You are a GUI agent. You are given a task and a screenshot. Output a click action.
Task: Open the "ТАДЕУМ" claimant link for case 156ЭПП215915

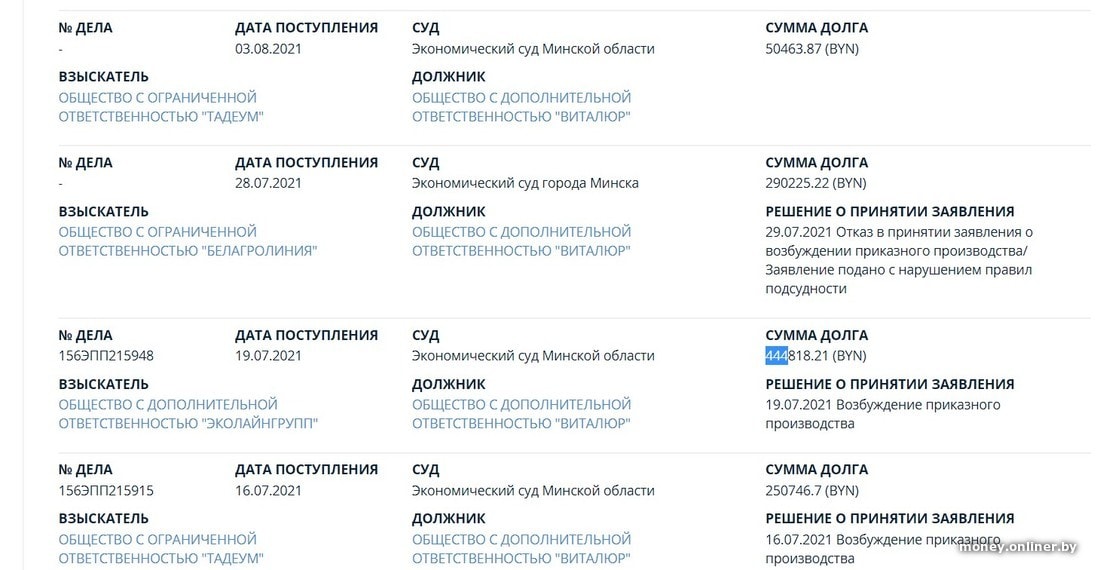click(x=157, y=548)
